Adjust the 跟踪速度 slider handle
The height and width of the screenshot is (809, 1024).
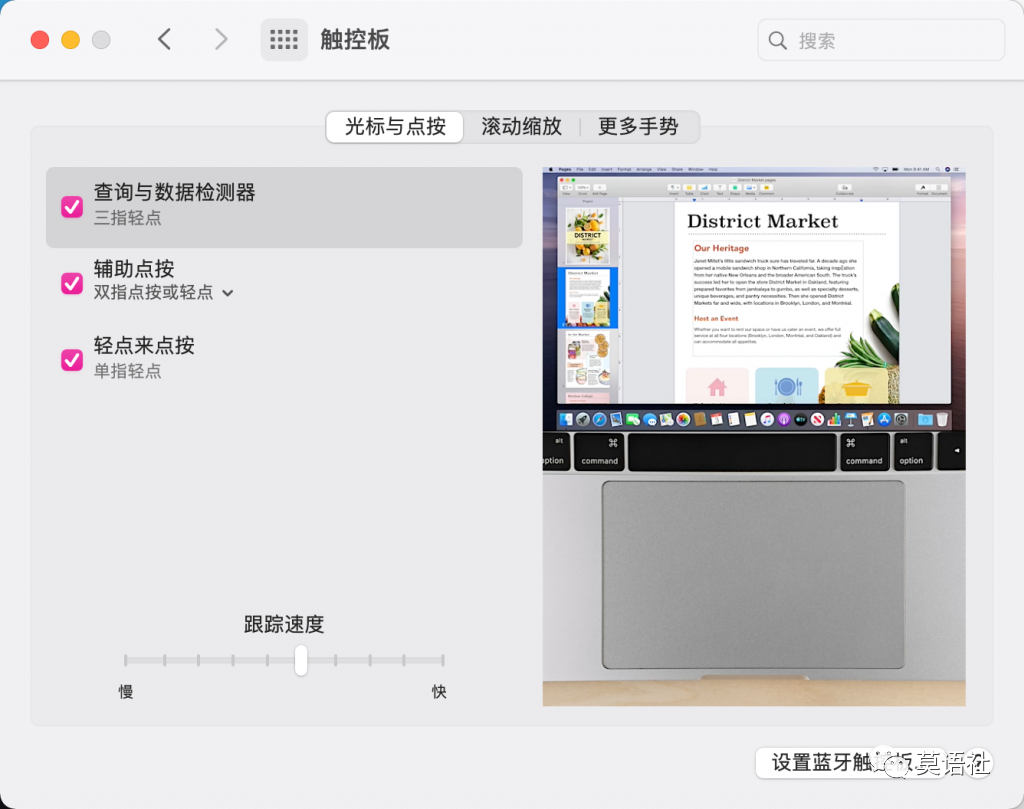point(300,660)
